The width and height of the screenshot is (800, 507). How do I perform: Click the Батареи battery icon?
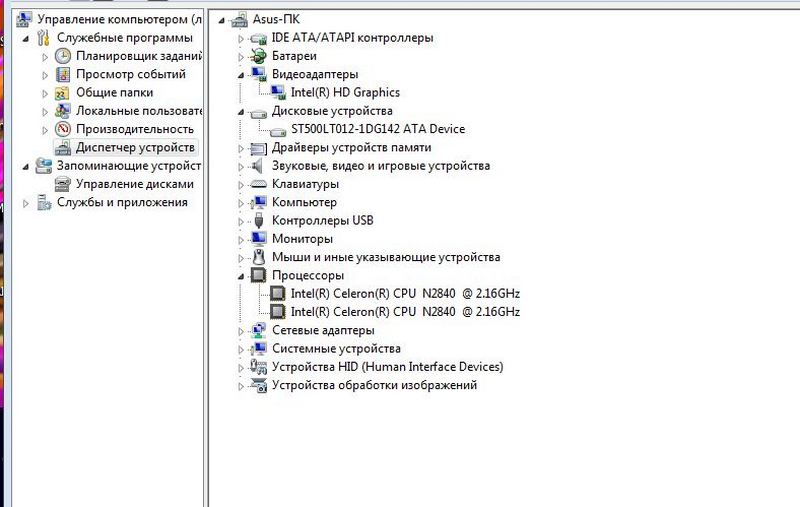pos(259,56)
